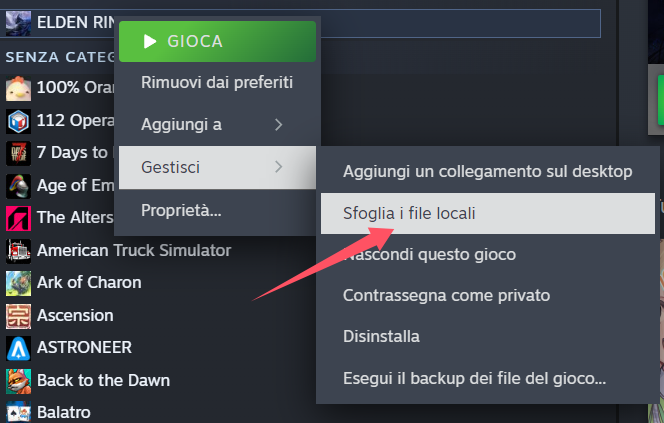Click the ASTRONEER blue icon
The height and width of the screenshot is (423, 664).
[x=18, y=348]
